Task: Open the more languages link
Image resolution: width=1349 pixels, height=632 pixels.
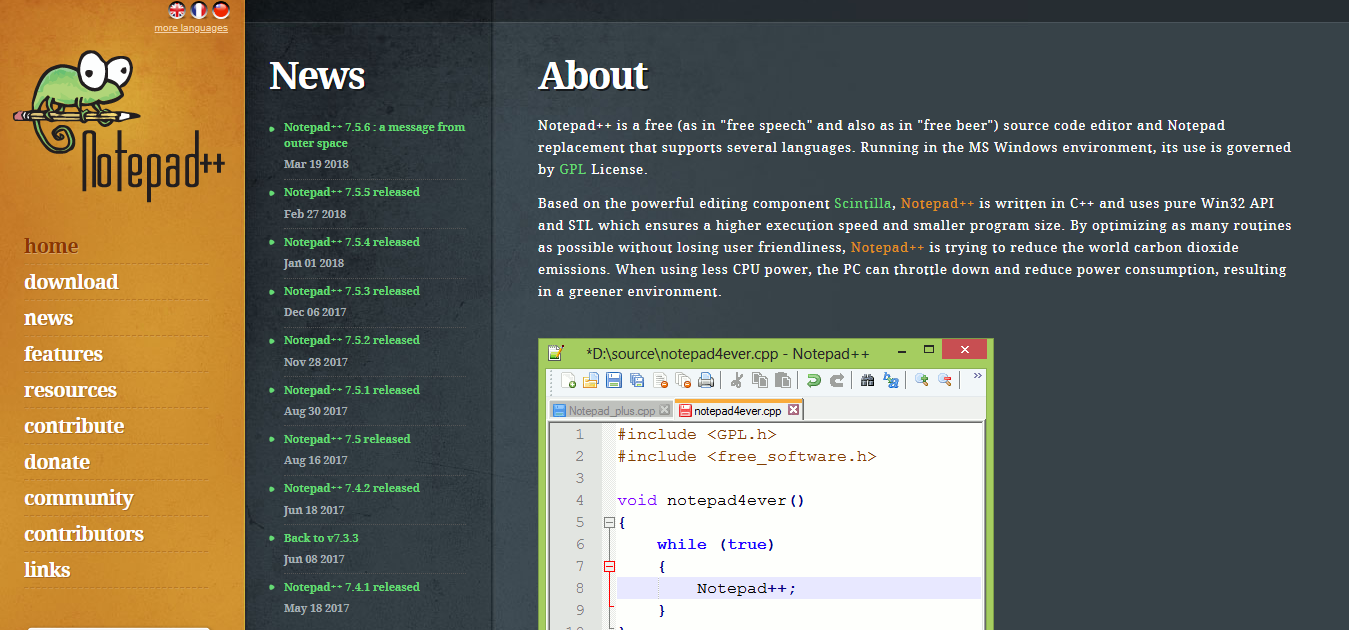Action: click(190, 27)
